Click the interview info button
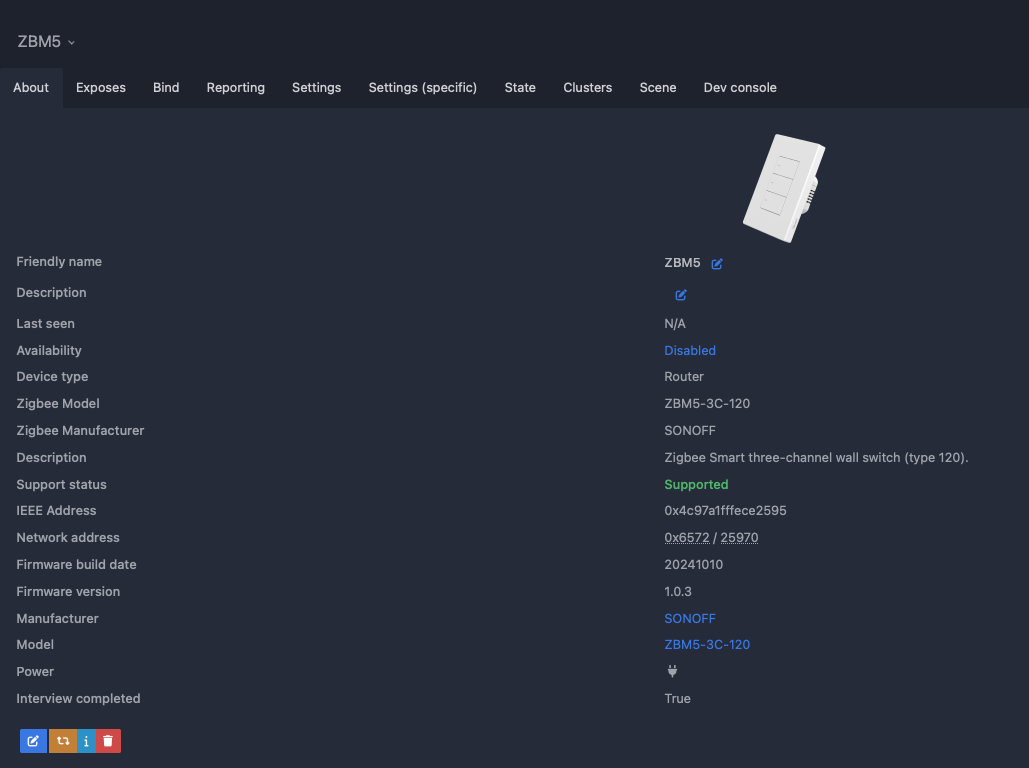Screen dimensions: 1029x768 (87, 741)
